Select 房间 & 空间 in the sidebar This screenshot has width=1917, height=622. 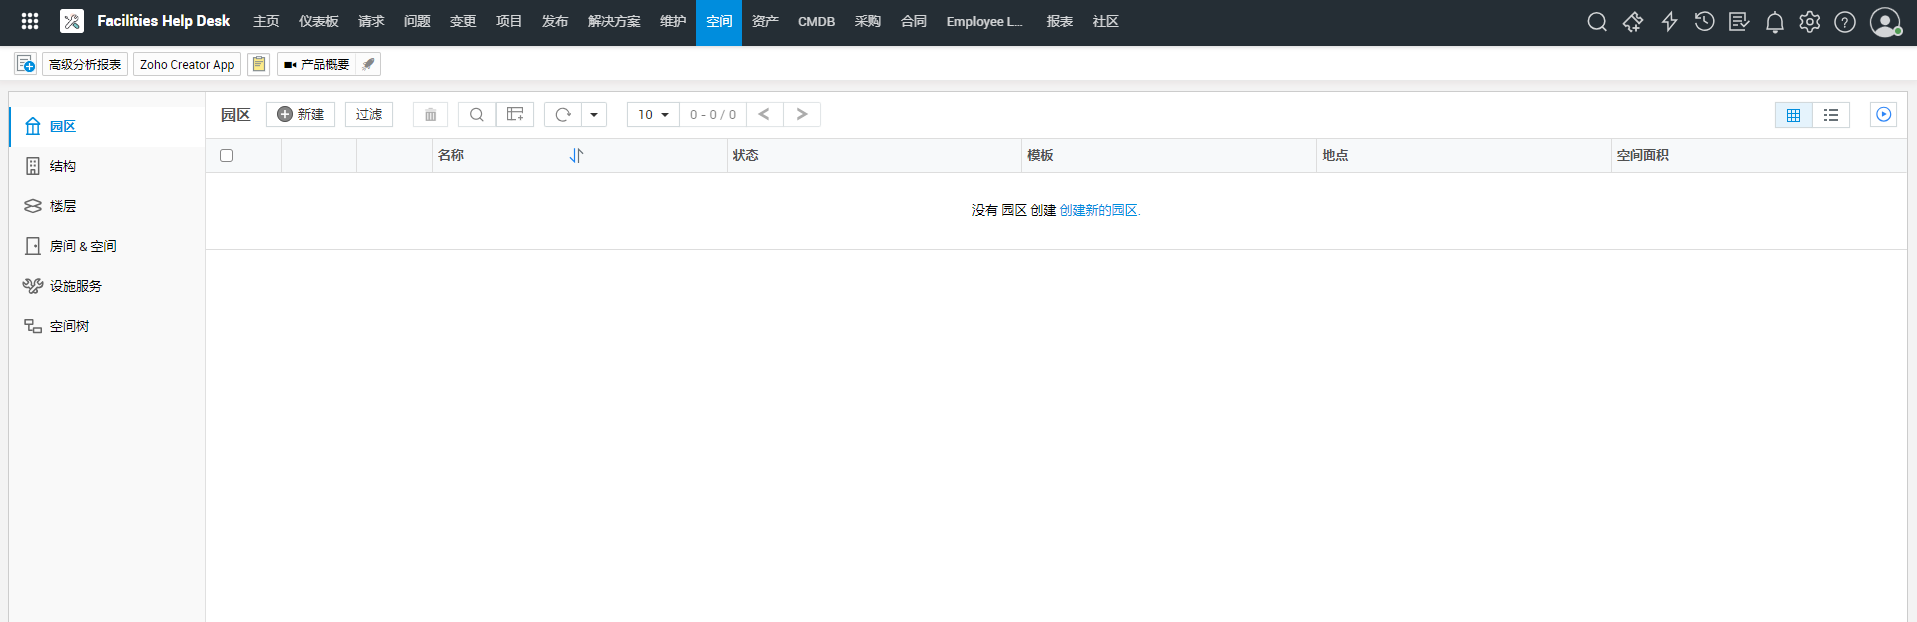click(83, 246)
